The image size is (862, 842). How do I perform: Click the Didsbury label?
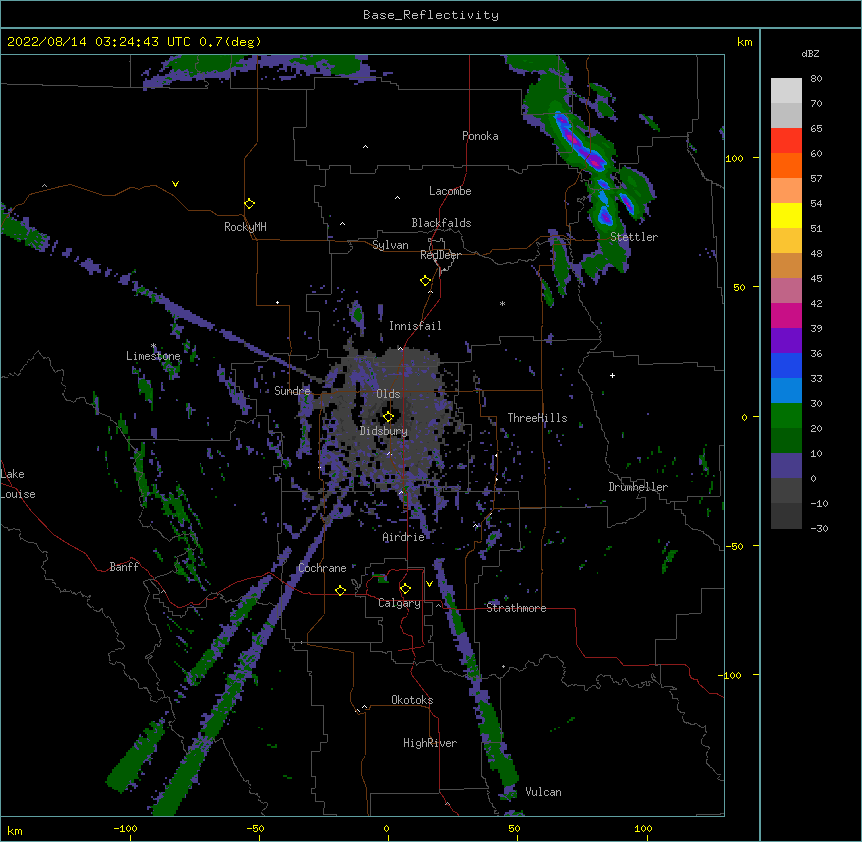click(384, 431)
